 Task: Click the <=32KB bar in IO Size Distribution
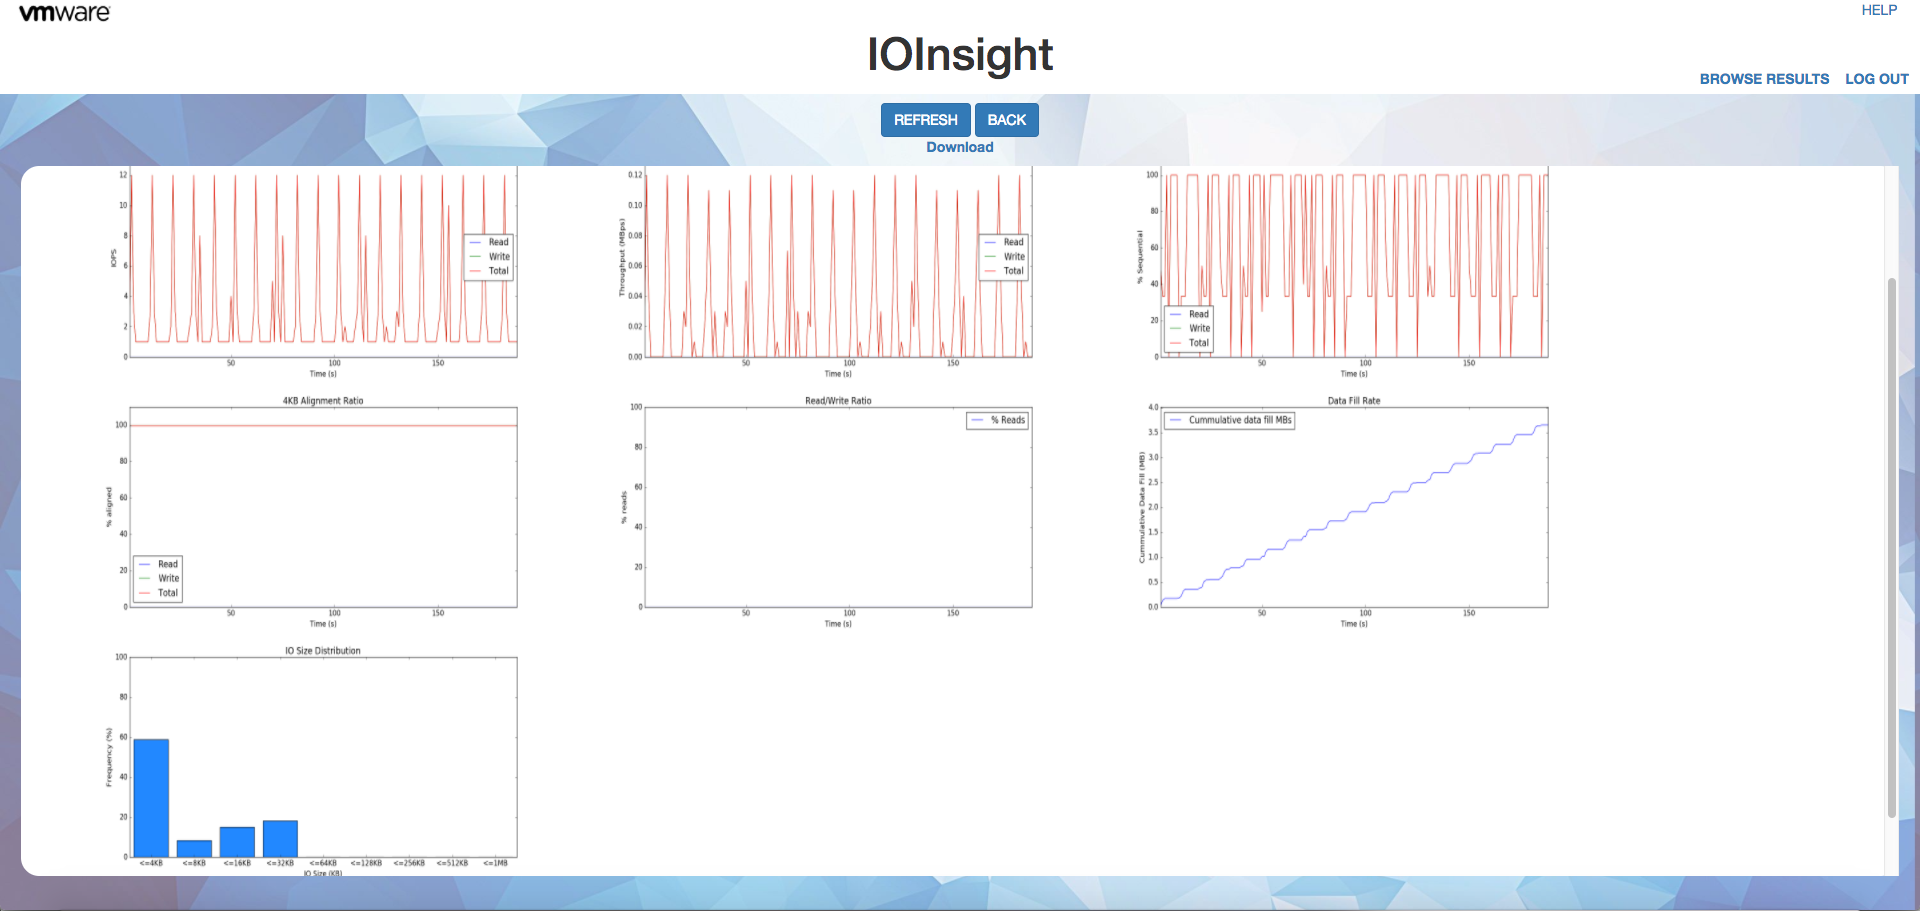(x=280, y=839)
